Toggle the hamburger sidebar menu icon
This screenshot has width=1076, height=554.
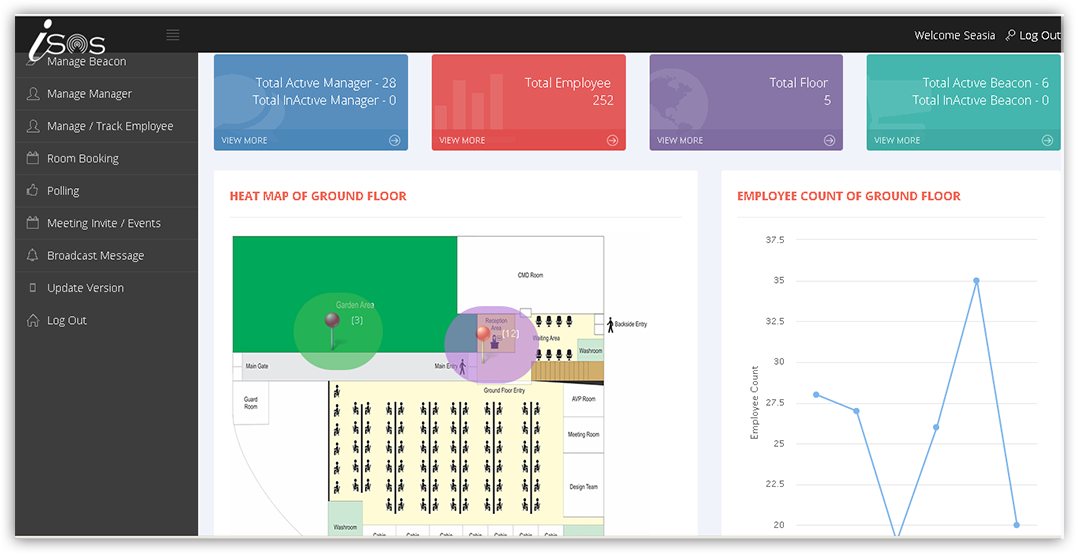tap(173, 34)
